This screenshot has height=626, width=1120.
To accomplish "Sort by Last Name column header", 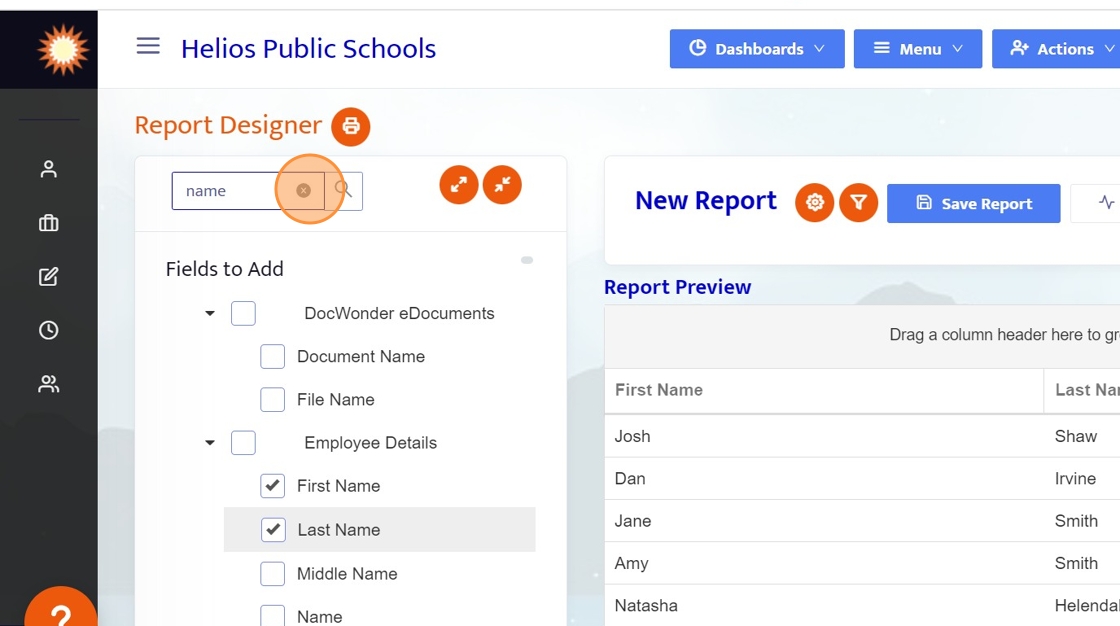I will point(1082,390).
